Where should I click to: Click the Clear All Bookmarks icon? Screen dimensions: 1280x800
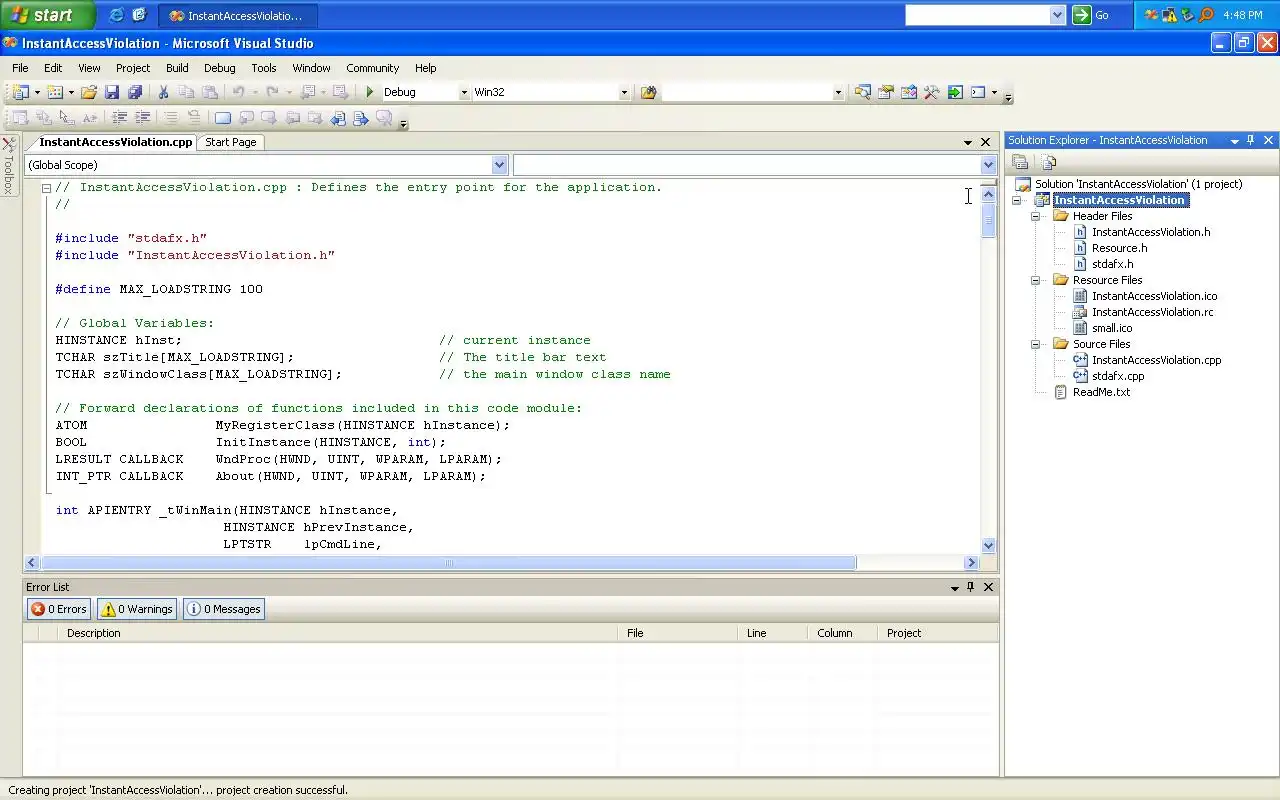click(x=383, y=118)
